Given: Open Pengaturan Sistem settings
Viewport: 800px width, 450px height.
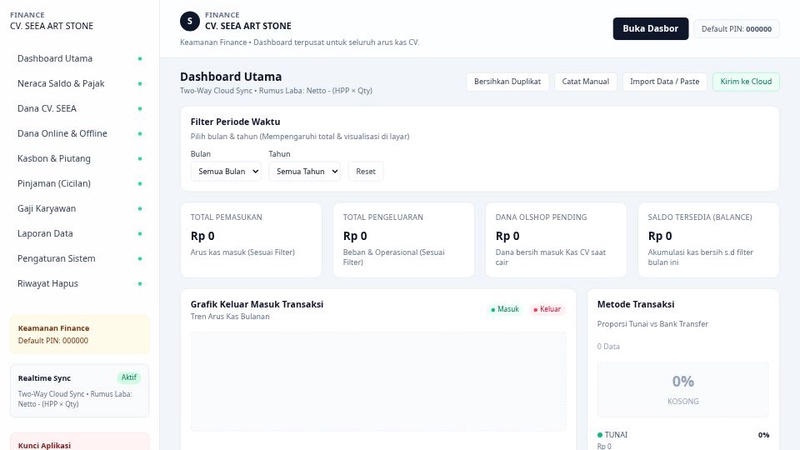Looking at the screenshot, I should tap(80, 259).
